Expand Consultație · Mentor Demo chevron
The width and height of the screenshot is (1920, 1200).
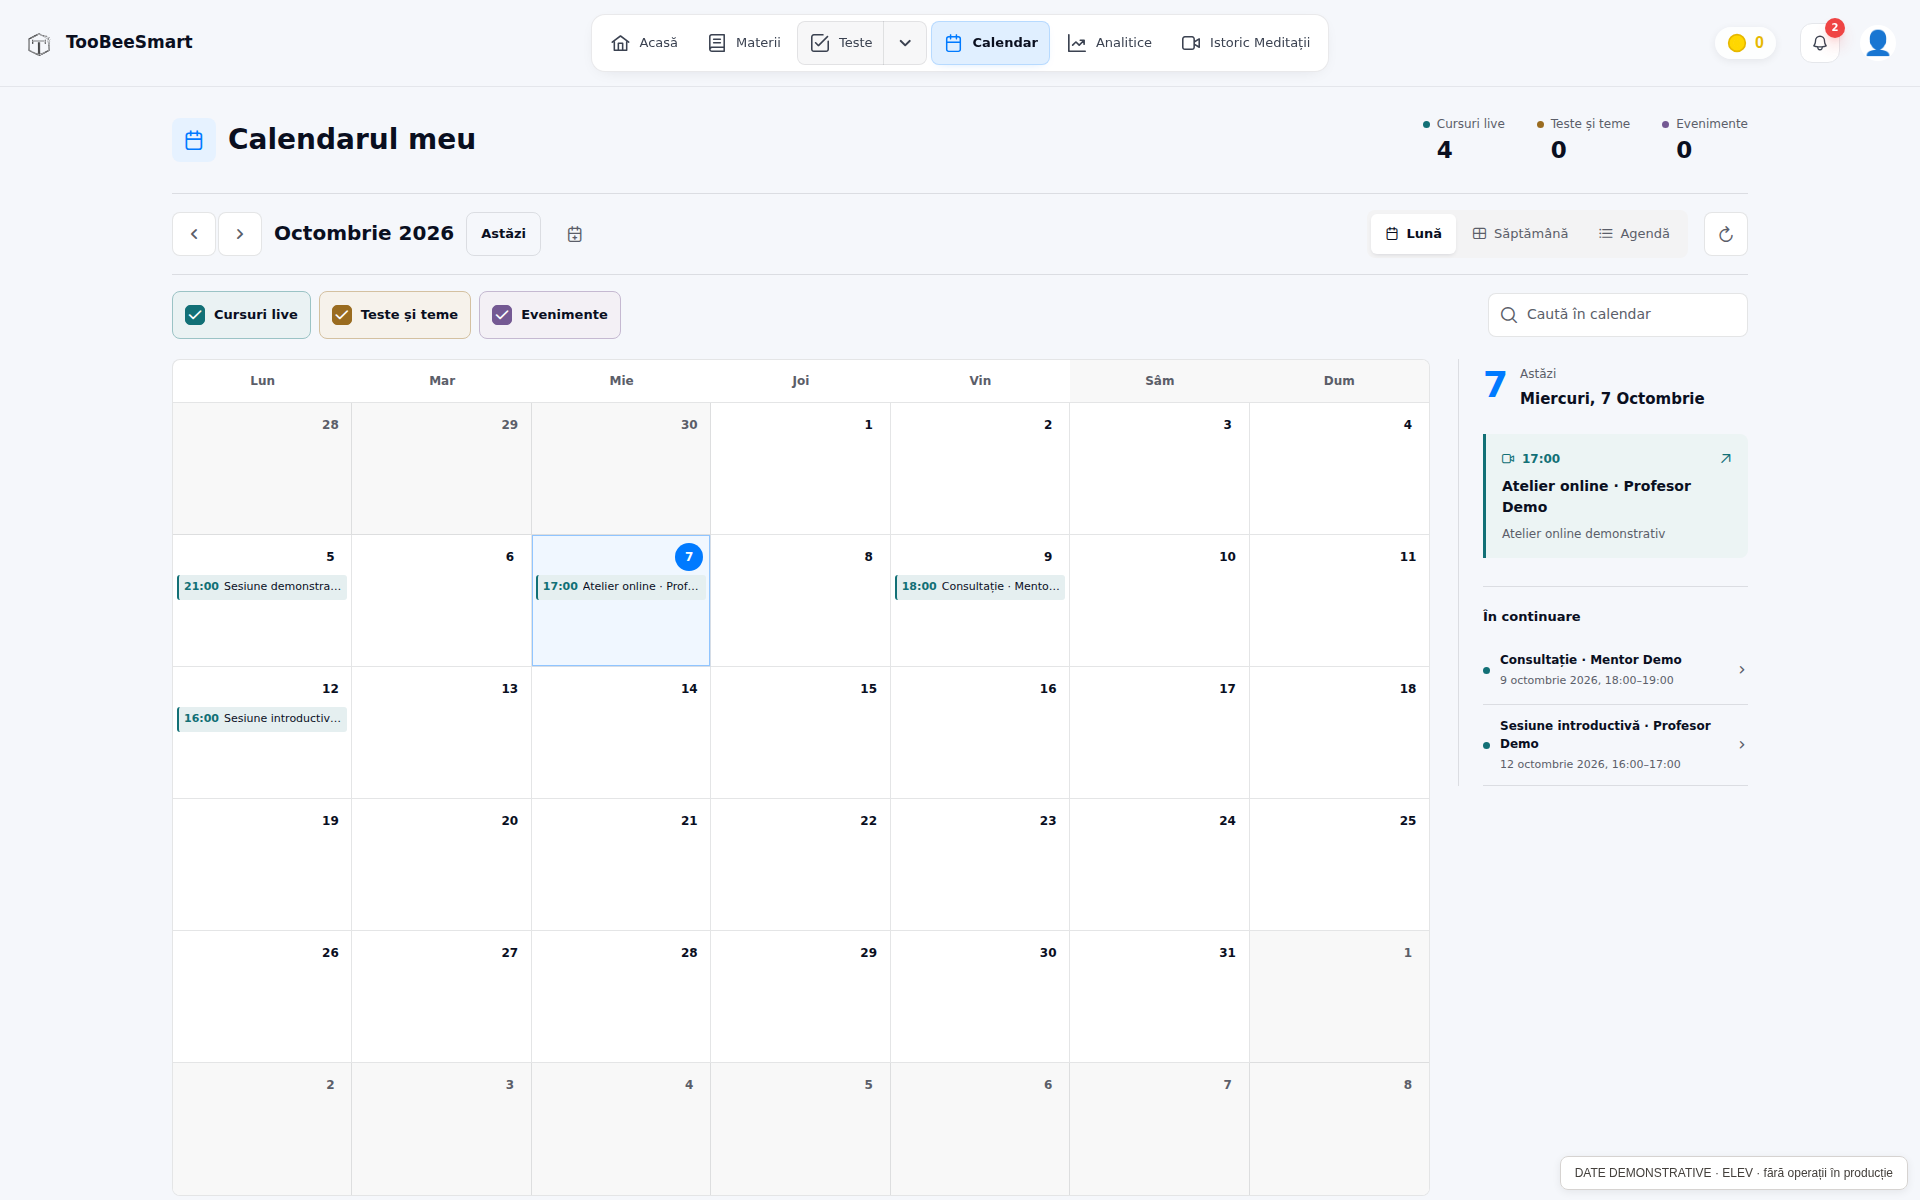click(x=1742, y=670)
